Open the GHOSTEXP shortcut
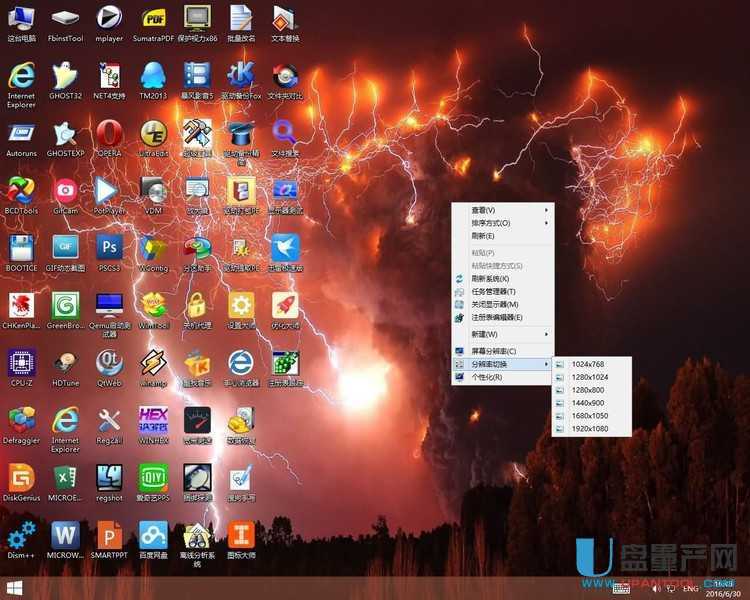Screen dimensions: 750x600 coord(66,139)
